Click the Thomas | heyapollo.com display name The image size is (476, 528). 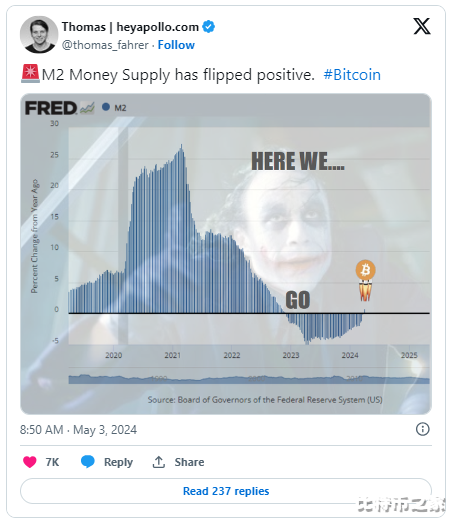130,27
